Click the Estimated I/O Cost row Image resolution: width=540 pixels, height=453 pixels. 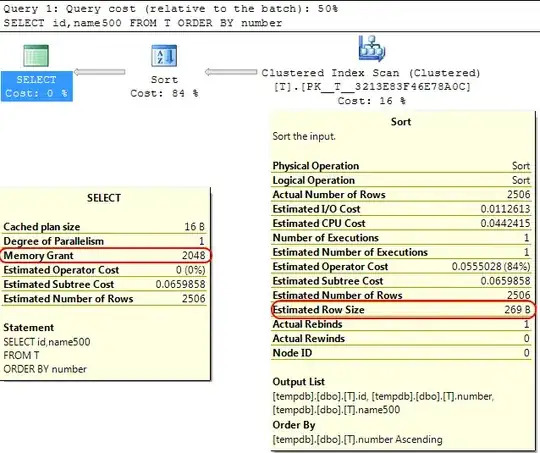[x=402, y=209]
